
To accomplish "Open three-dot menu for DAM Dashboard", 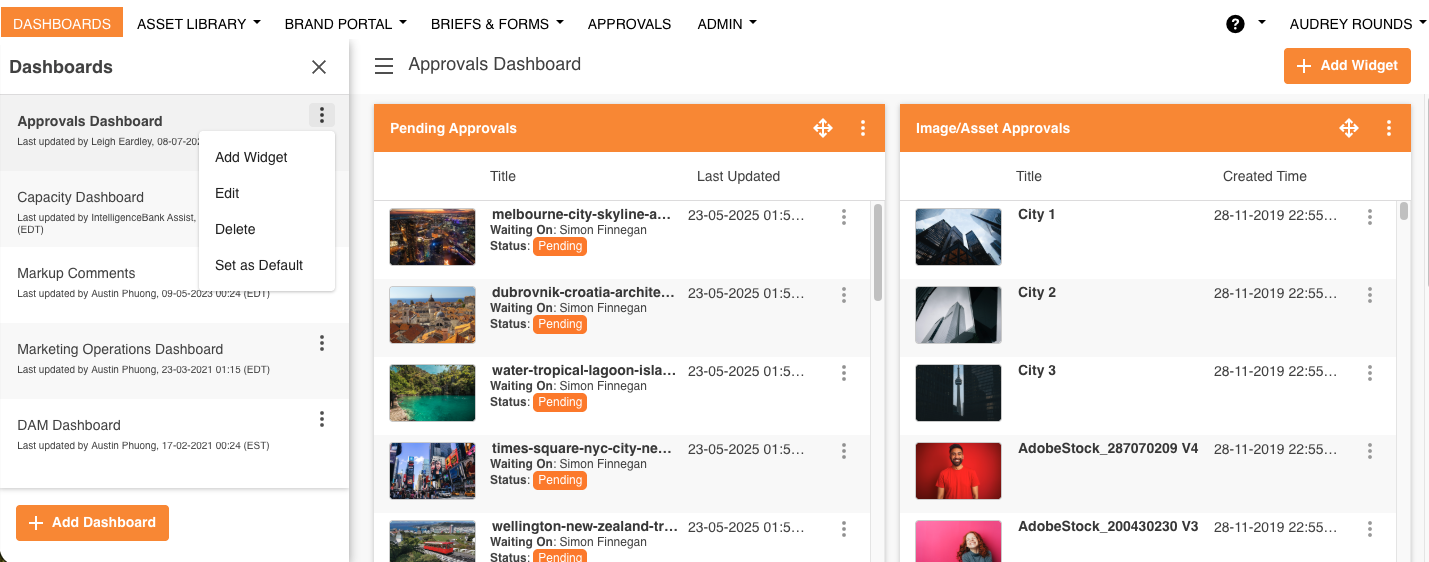I will pyautogui.click(x=322, y=419).
